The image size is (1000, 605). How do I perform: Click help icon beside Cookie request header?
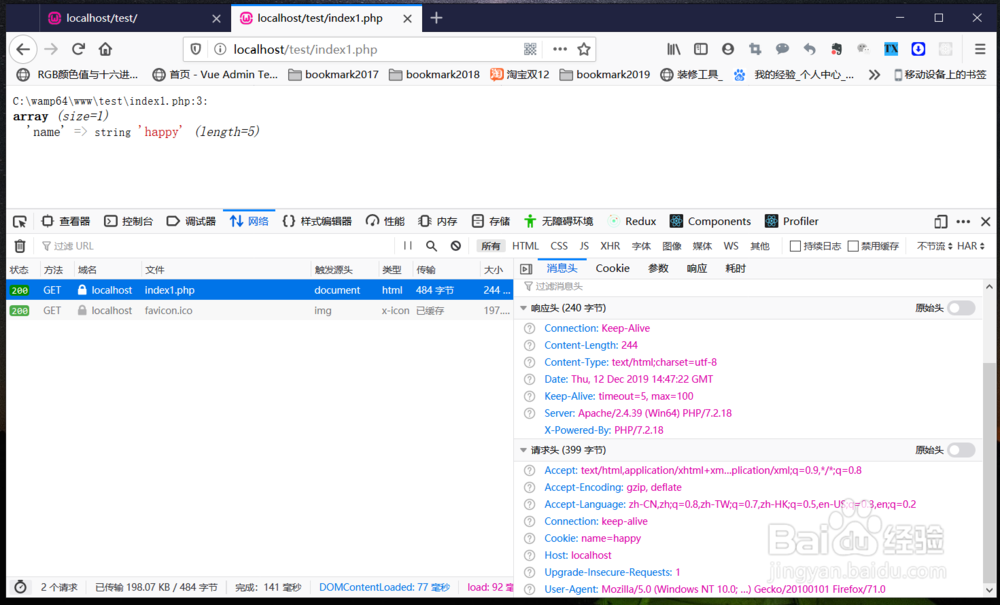click(529, 539)
